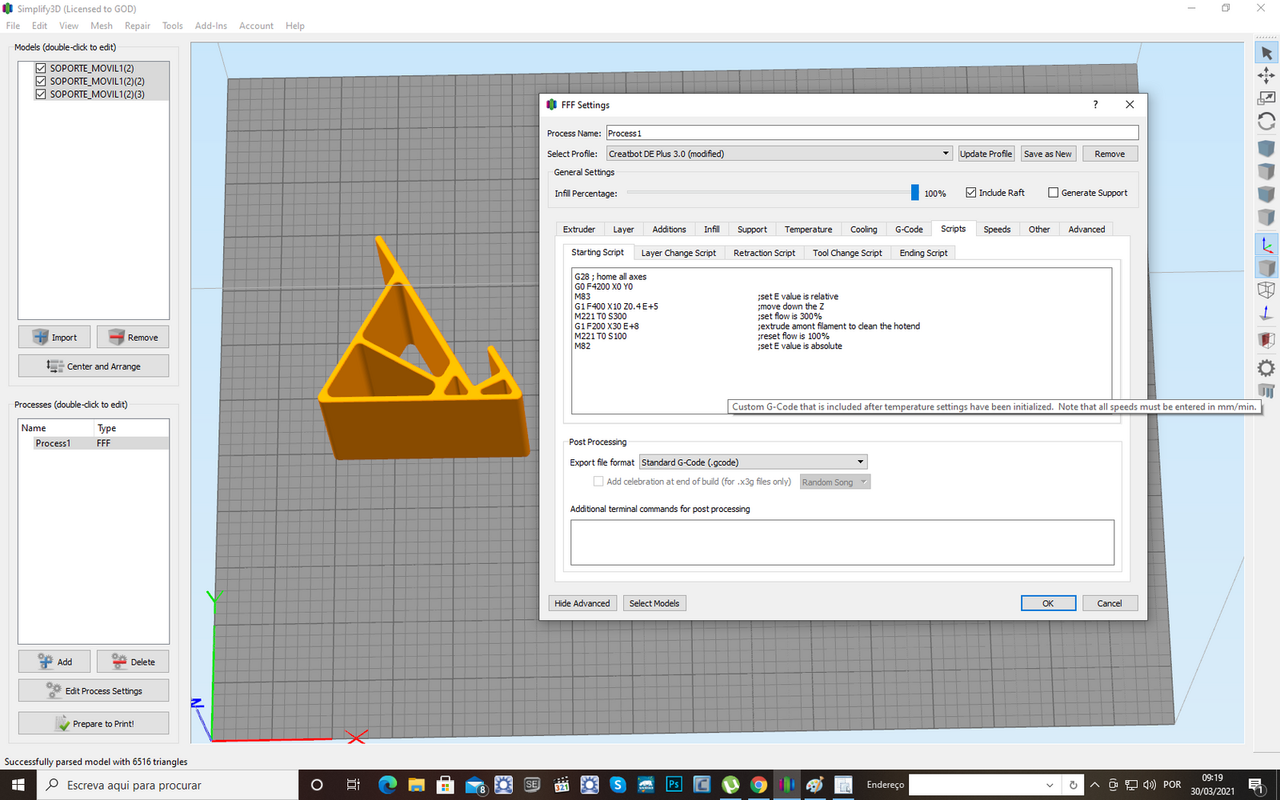Open Task View in the taskbar

point(353,785)
